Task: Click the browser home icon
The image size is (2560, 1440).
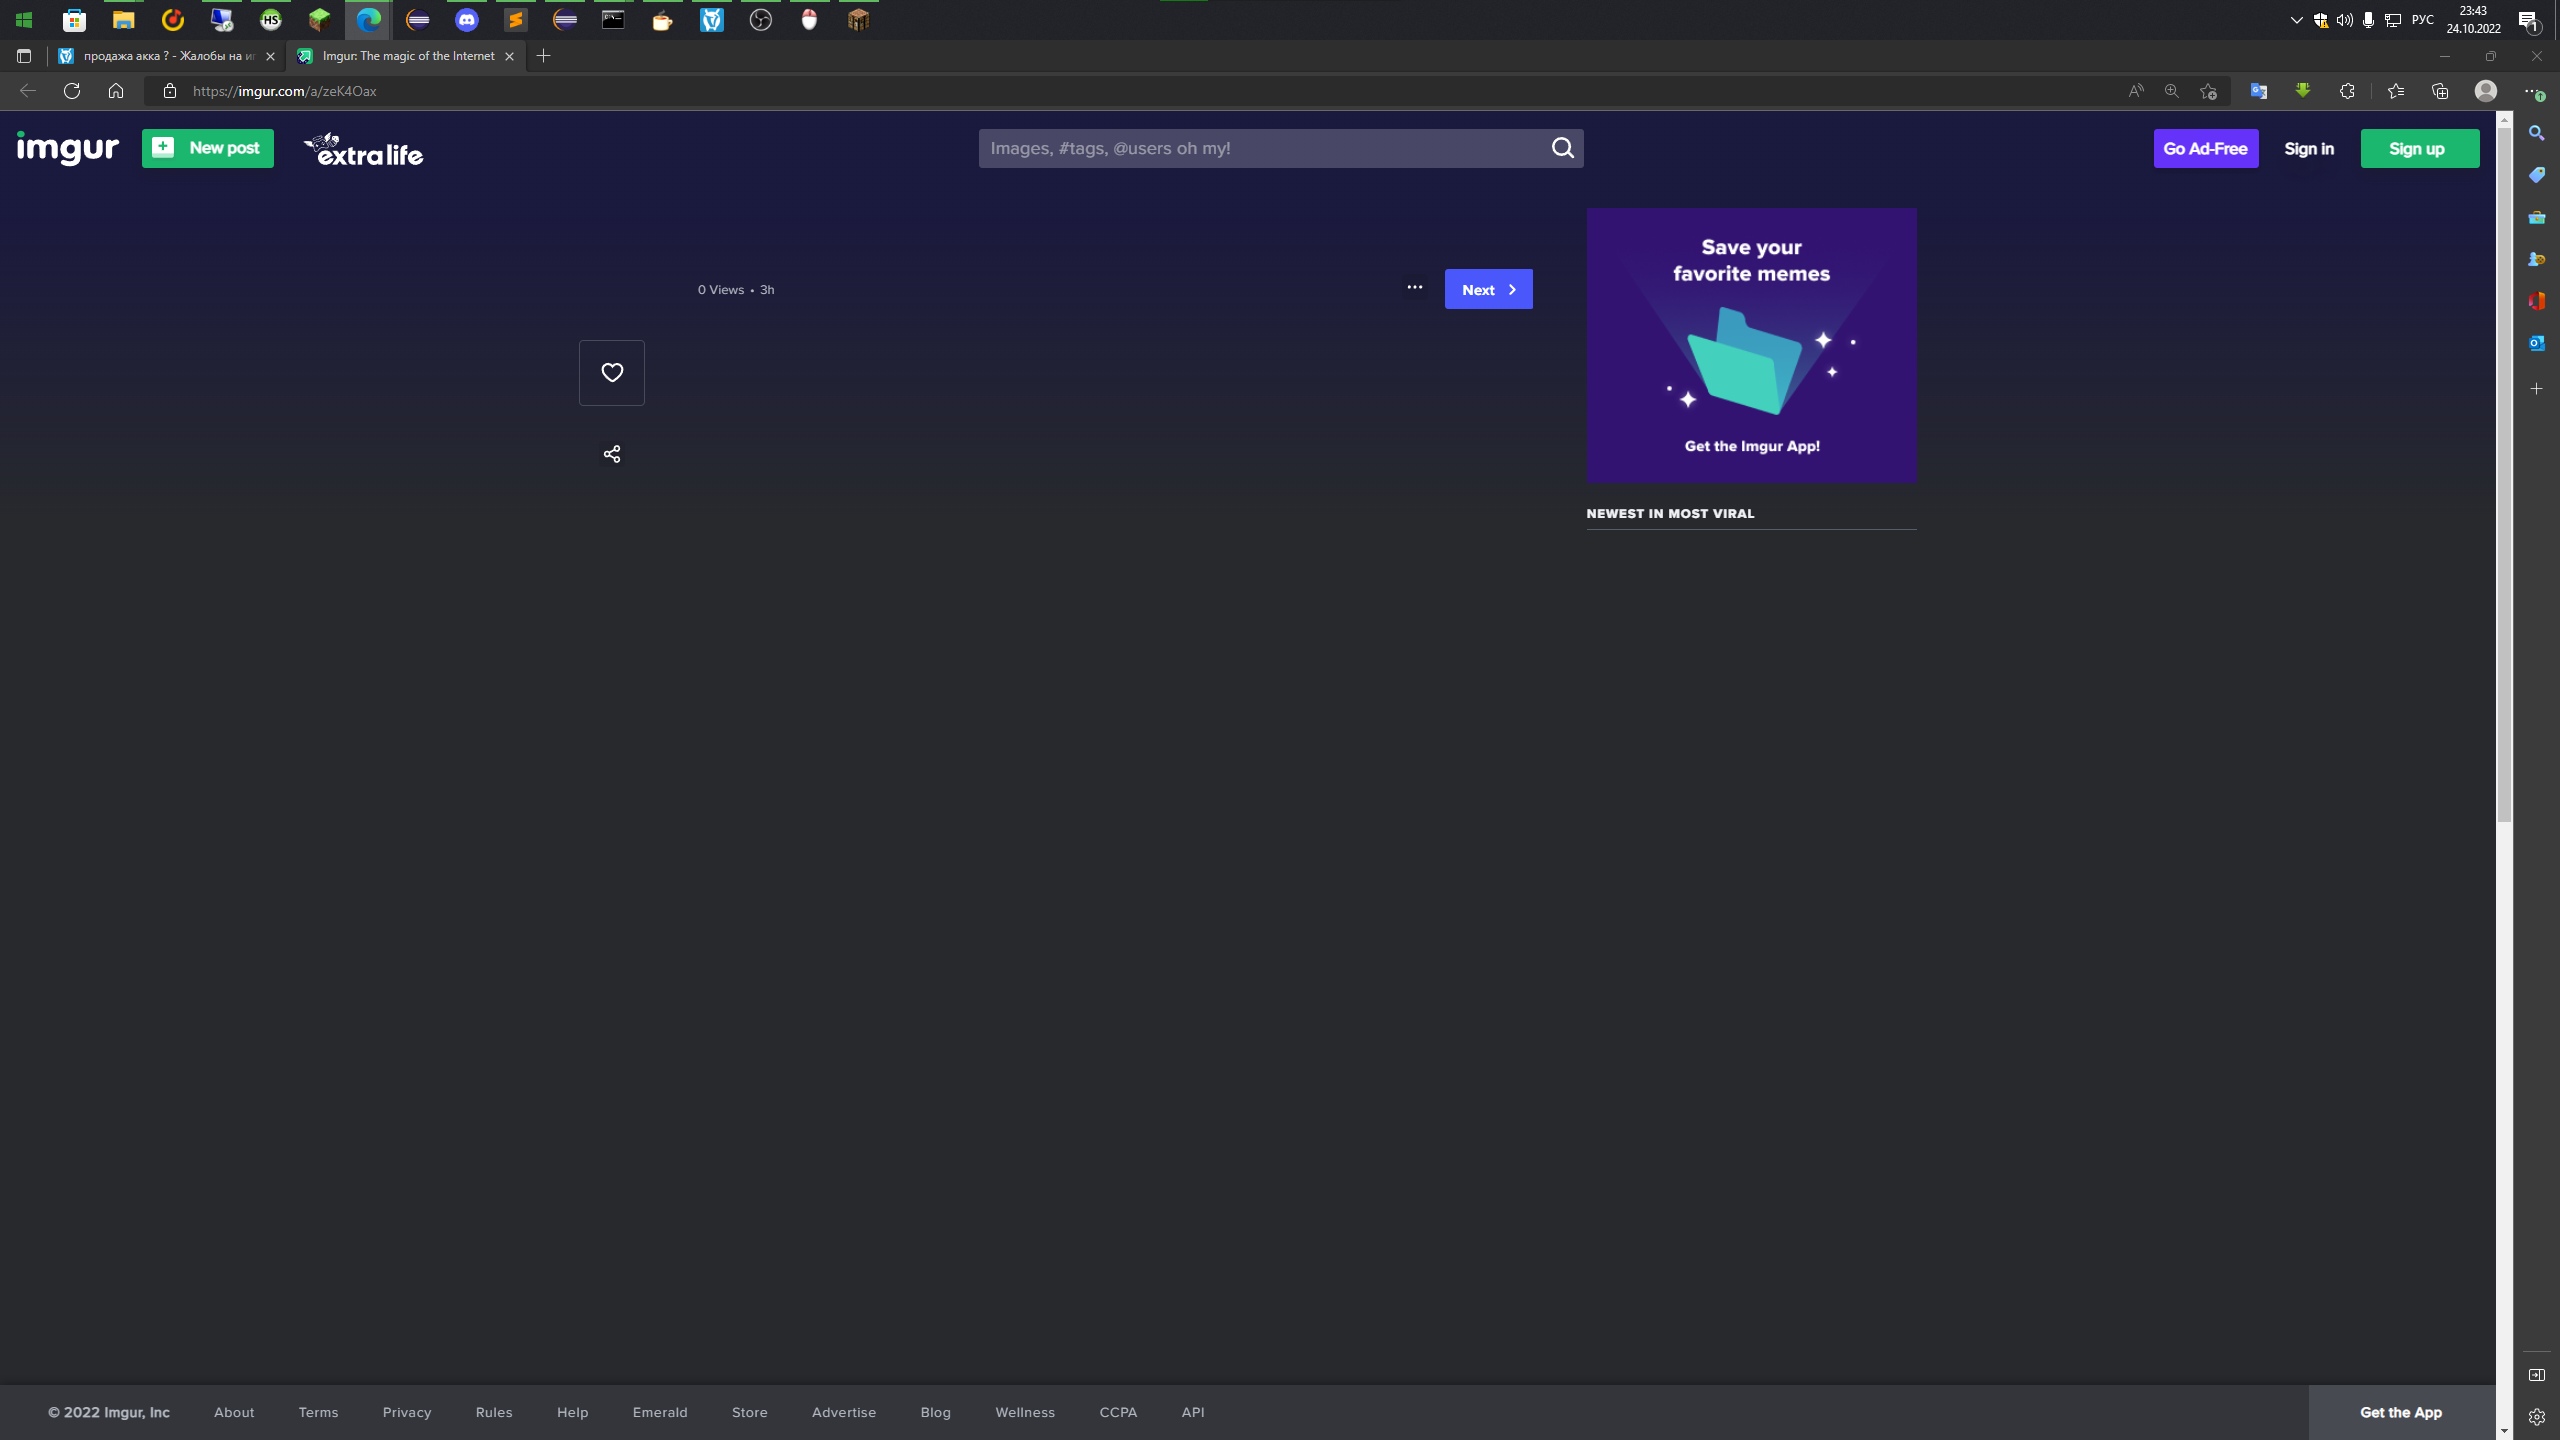Action: [116, 91]
